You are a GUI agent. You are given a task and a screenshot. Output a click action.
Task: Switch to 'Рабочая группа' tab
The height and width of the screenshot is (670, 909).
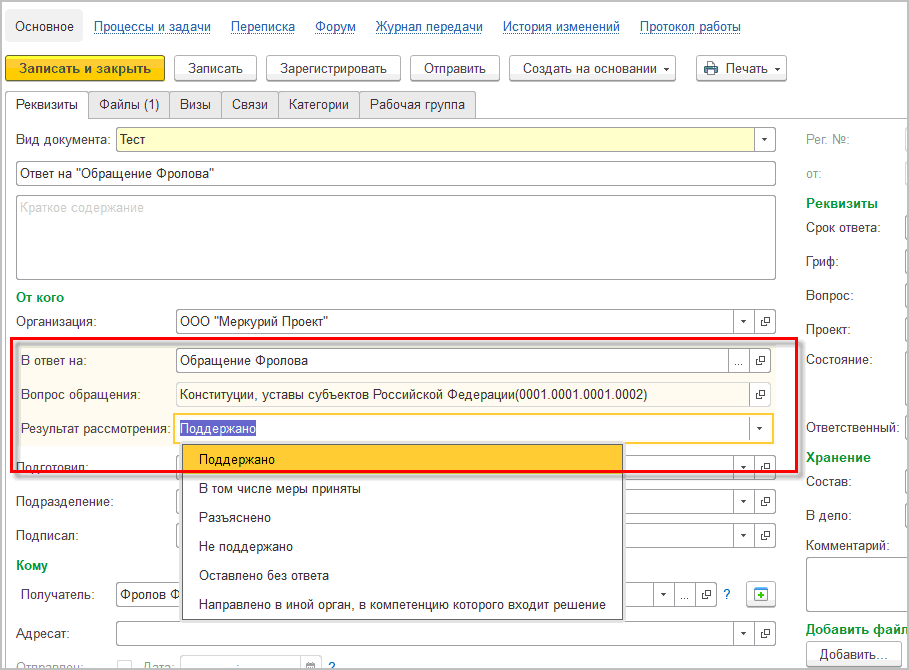pyautogui.click(x=417, y=105)
